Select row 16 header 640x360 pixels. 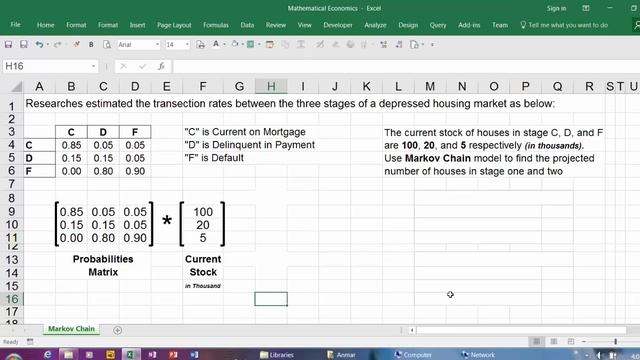pyautogui.click(x=11, y=299)
